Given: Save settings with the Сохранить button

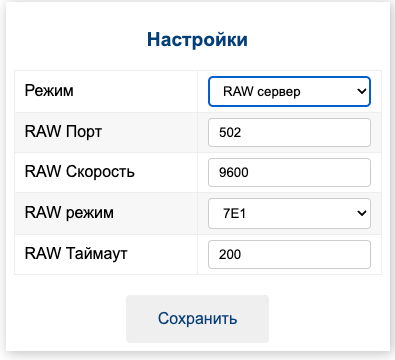Looking at the screenshot, I should [197, 319].
